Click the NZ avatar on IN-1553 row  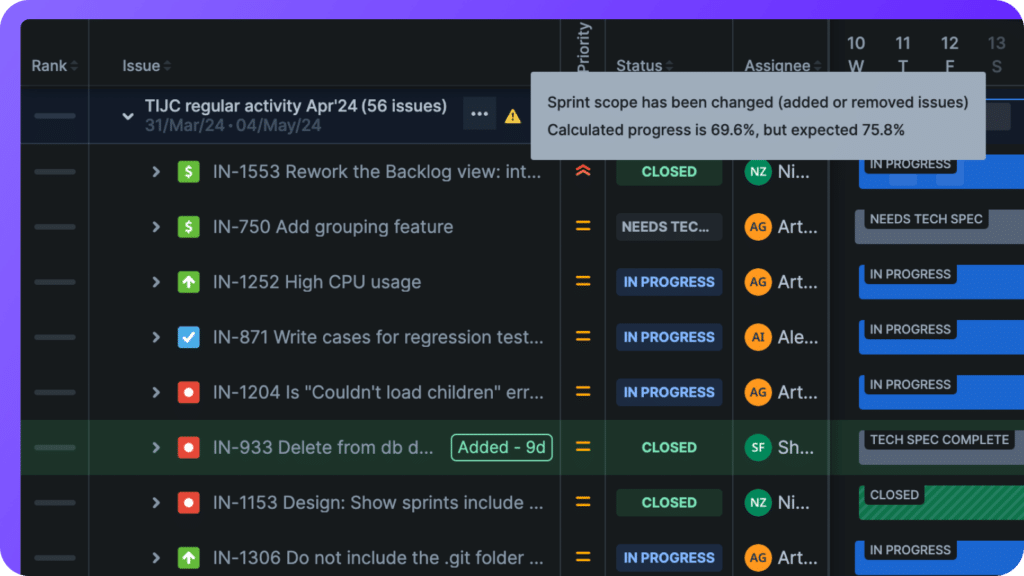click(758, 172)
